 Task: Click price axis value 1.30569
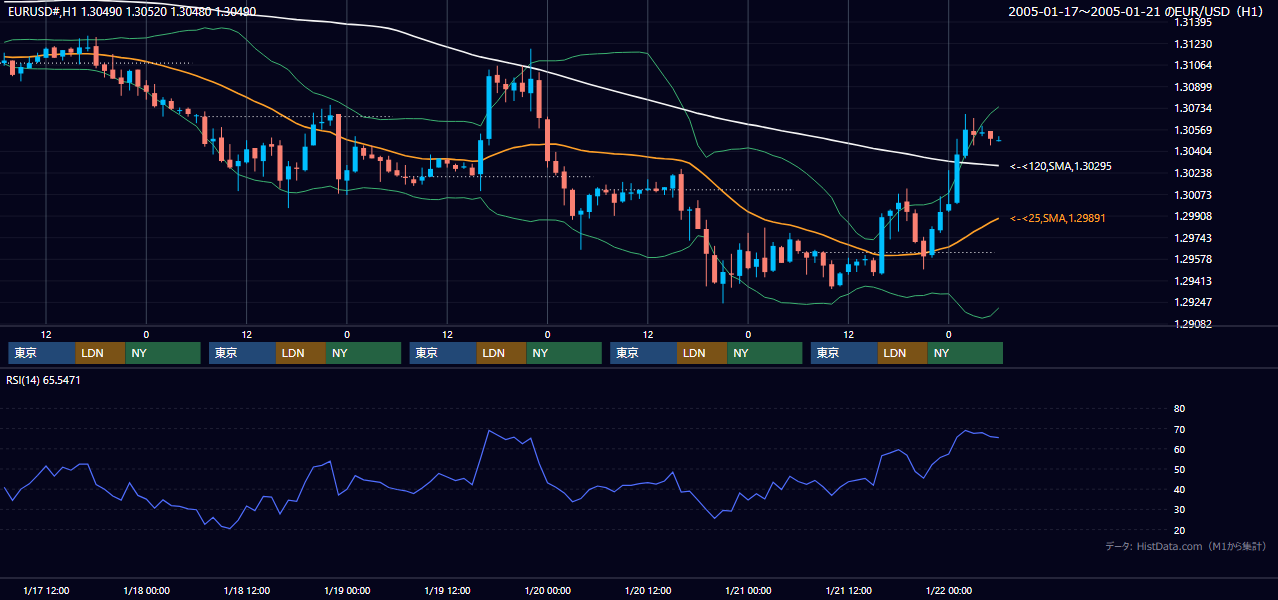coord(1192,130)
